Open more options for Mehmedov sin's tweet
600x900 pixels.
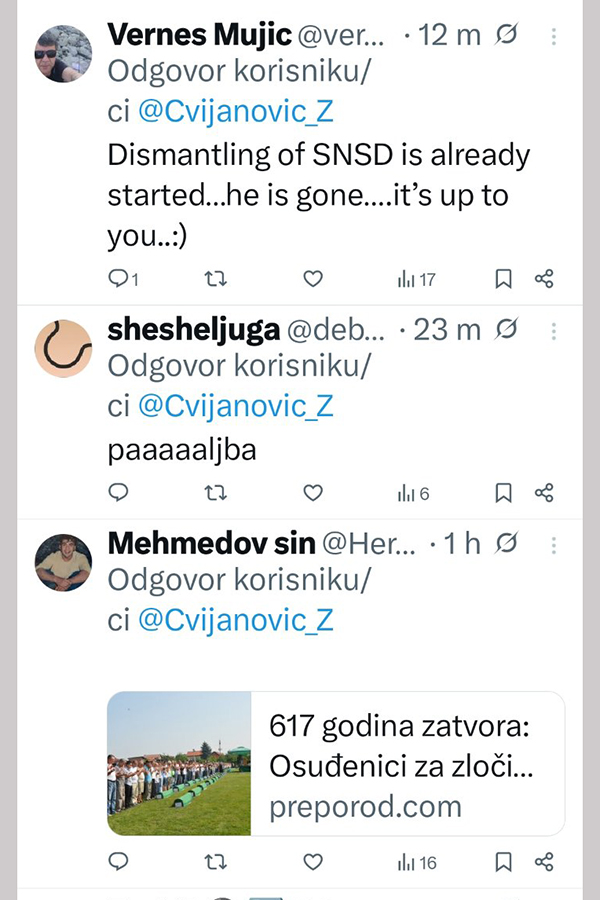[x=555, y=544]
